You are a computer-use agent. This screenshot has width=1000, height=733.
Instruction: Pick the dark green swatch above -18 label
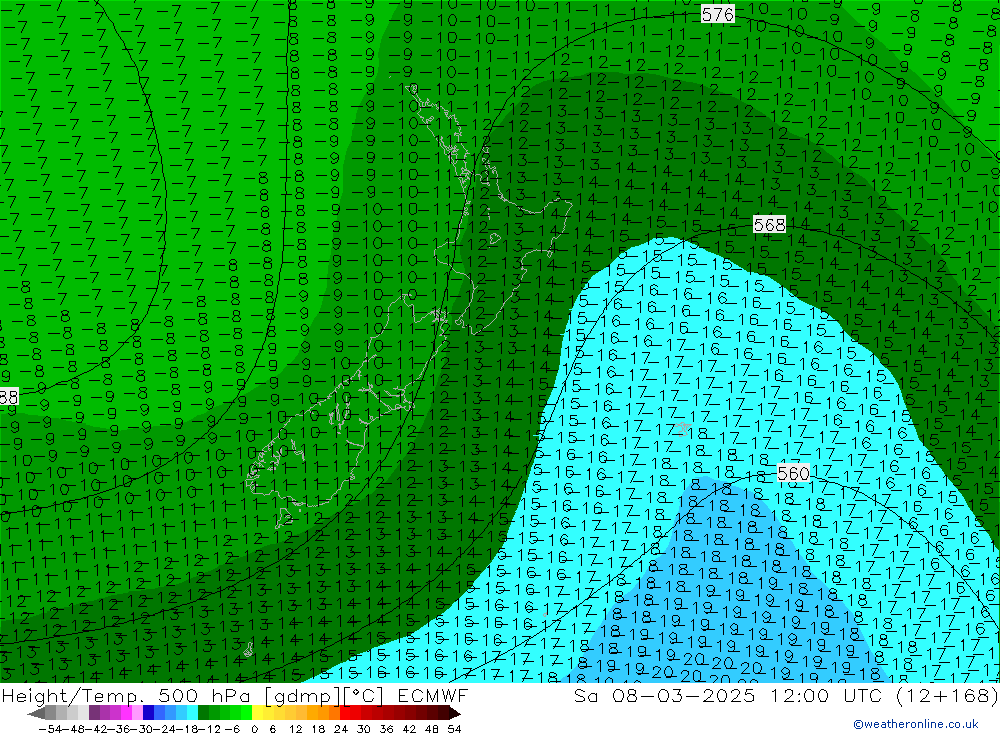pyautogui.click(x=203, y=713)
